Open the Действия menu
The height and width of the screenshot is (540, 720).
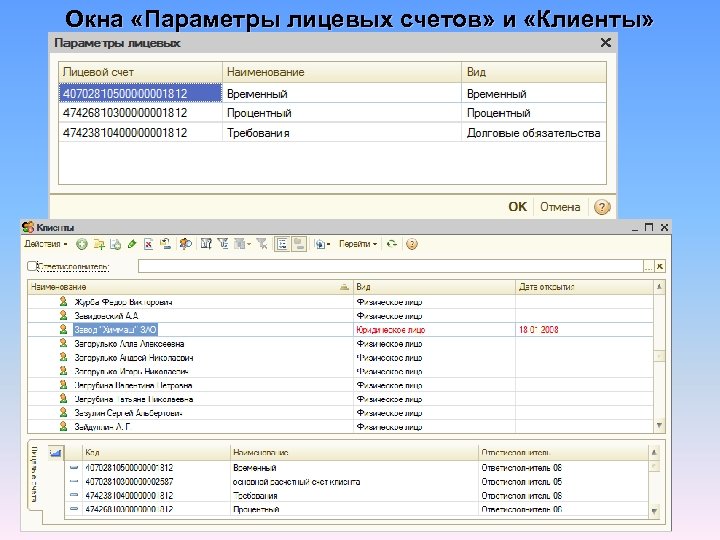coord(45,244)
